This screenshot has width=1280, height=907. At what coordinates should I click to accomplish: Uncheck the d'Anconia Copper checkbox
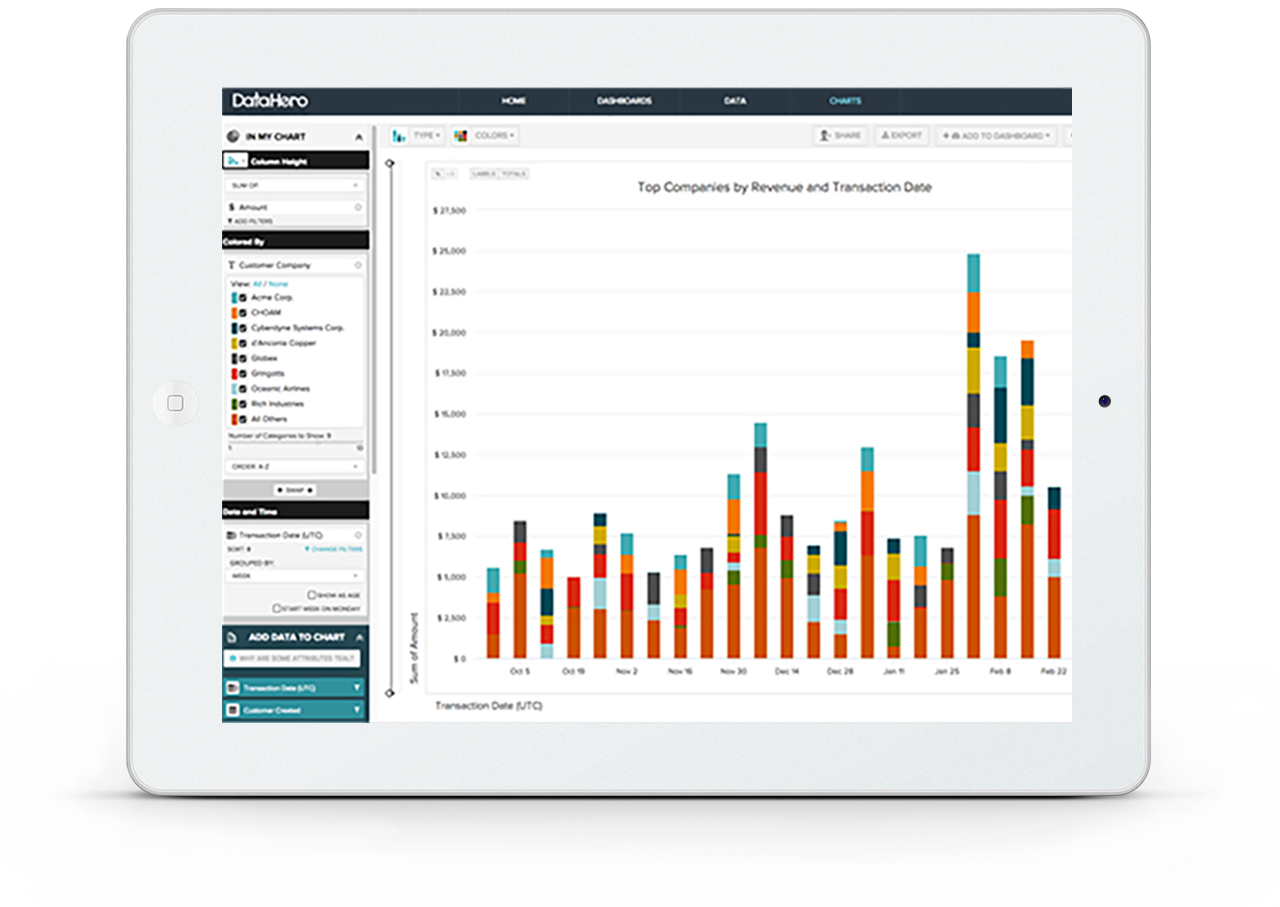[243, 343]
